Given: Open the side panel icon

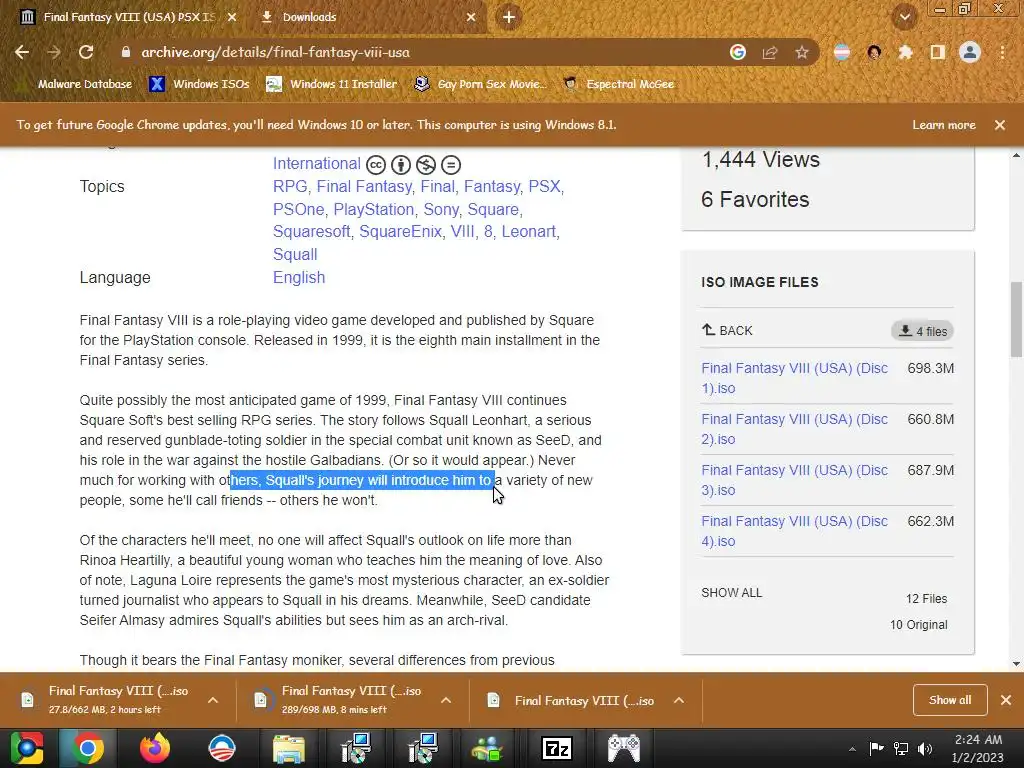Looking at the screenshot, I should point(938,52).
